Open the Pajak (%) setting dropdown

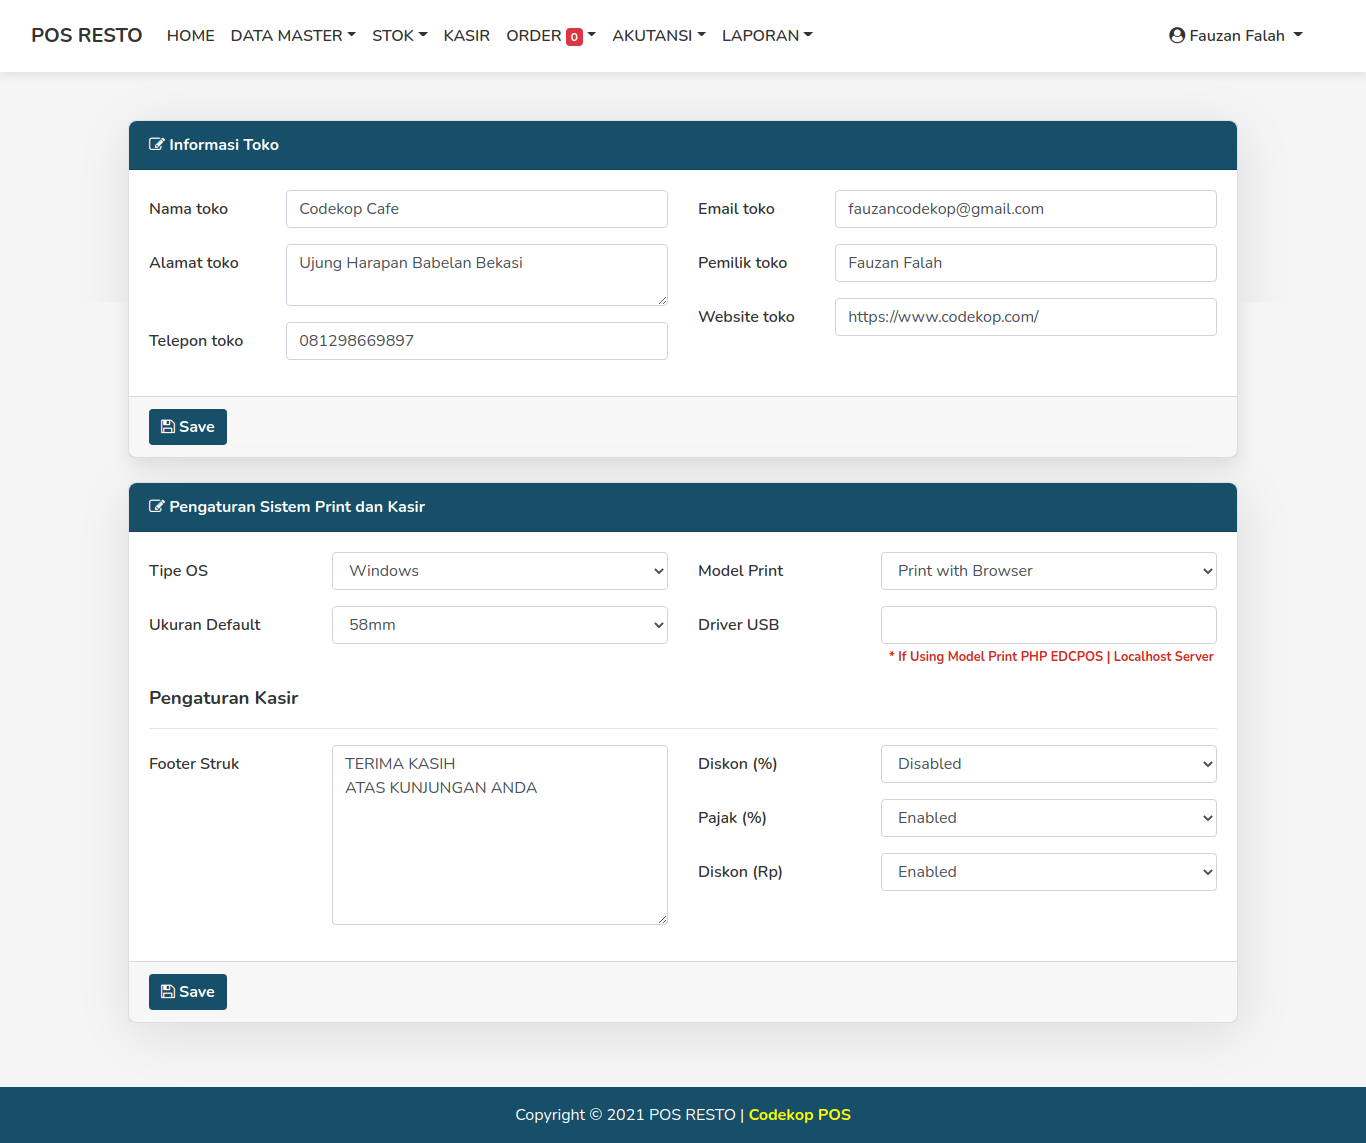(1047, 817)
